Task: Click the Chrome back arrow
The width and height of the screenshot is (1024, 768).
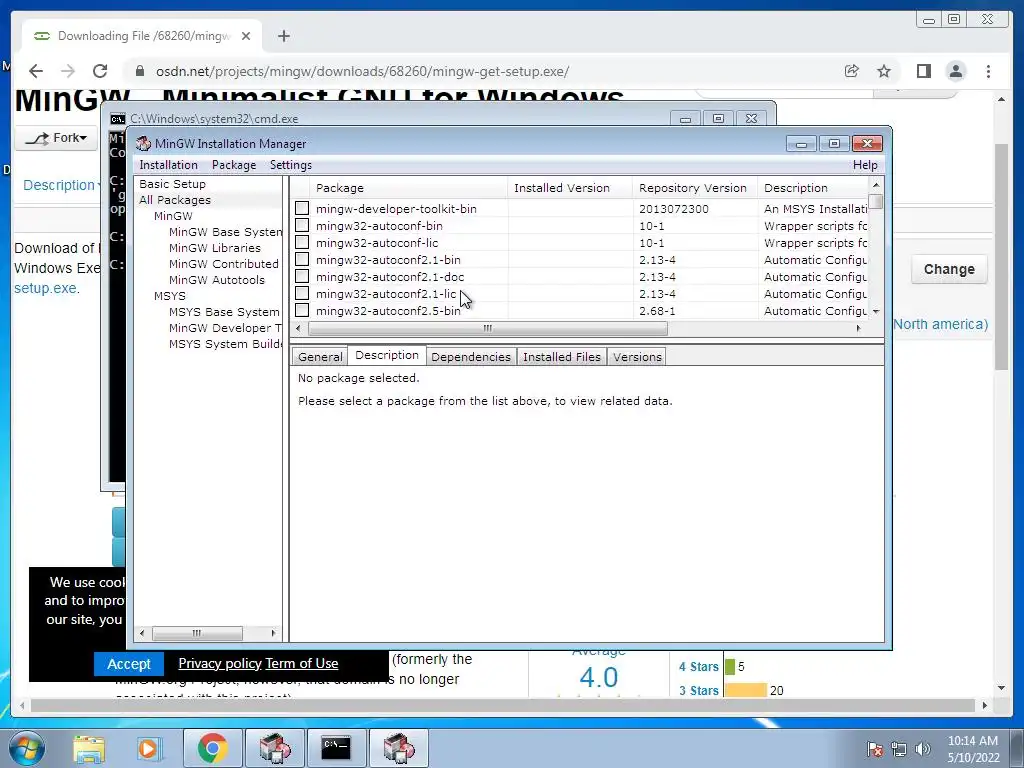Action: [36, 71]
